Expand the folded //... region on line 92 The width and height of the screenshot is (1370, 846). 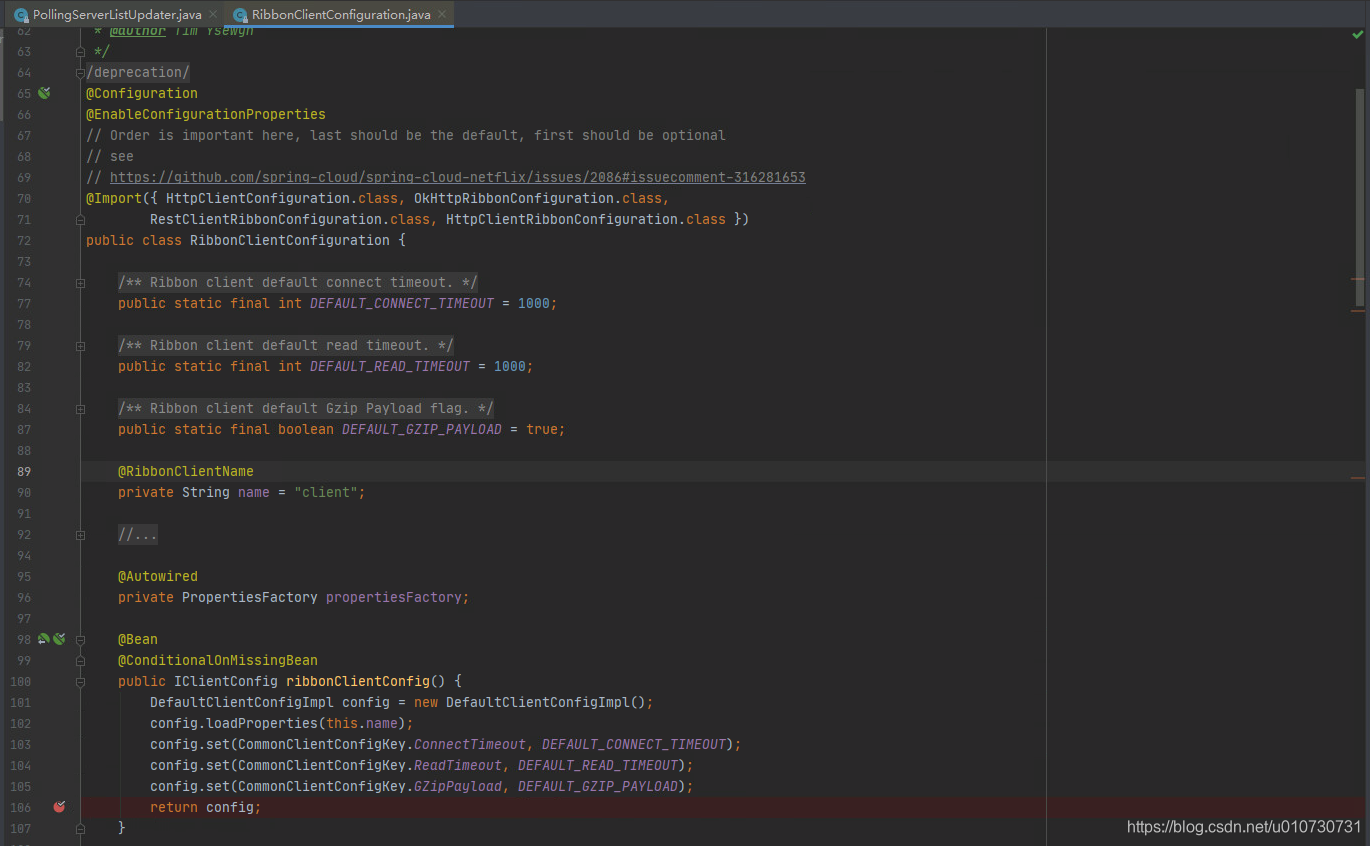(80, 535)
